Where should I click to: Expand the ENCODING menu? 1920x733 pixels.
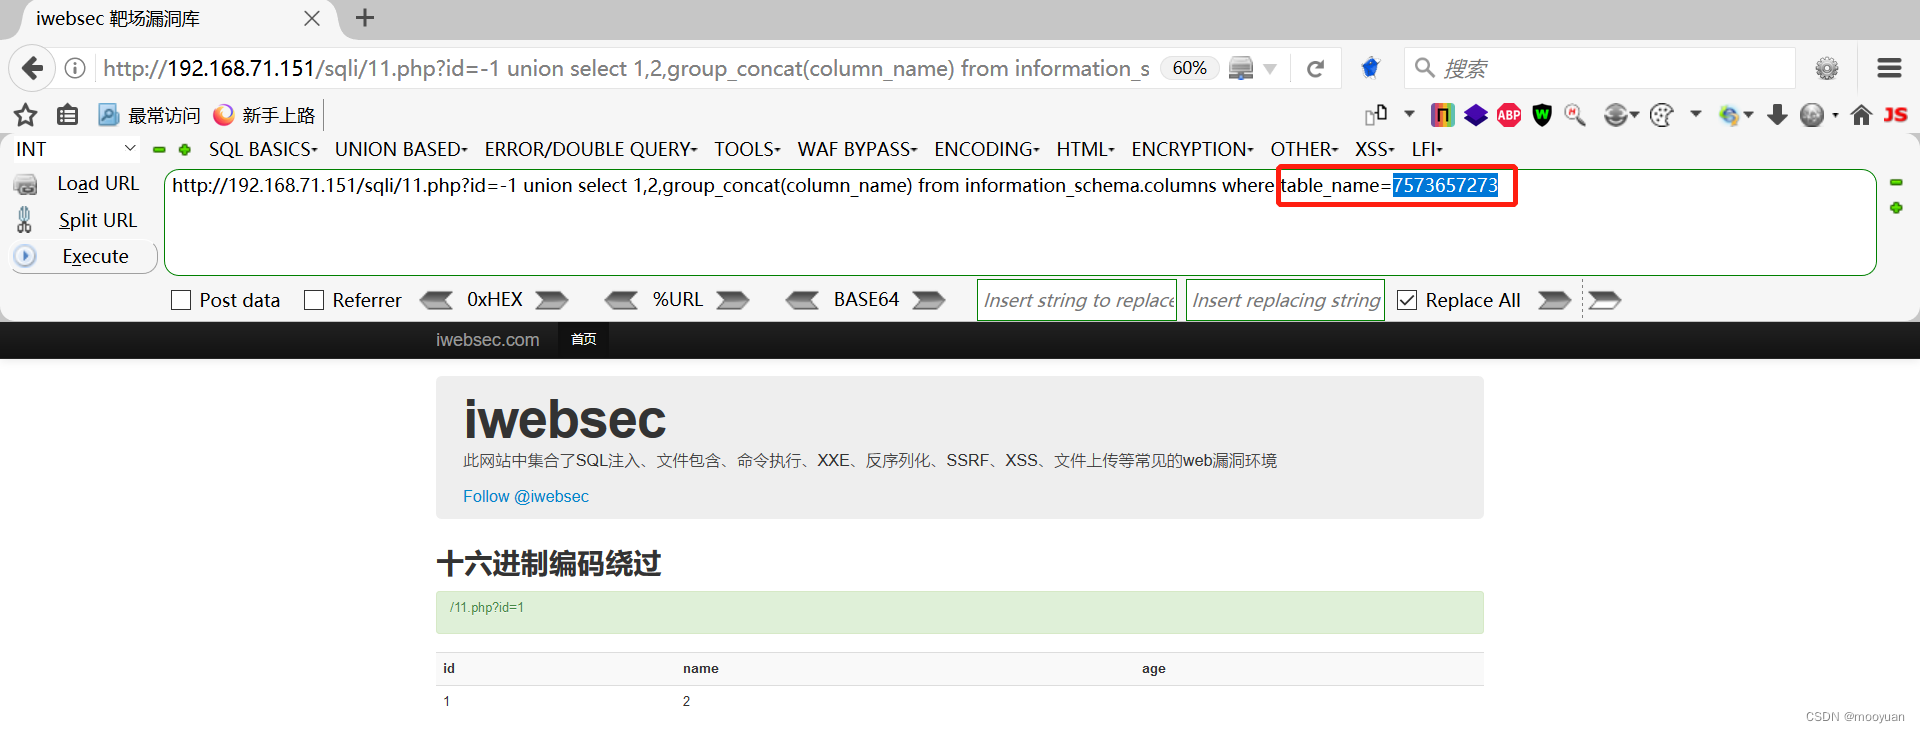pyautogui.click(x=987, y=149)
